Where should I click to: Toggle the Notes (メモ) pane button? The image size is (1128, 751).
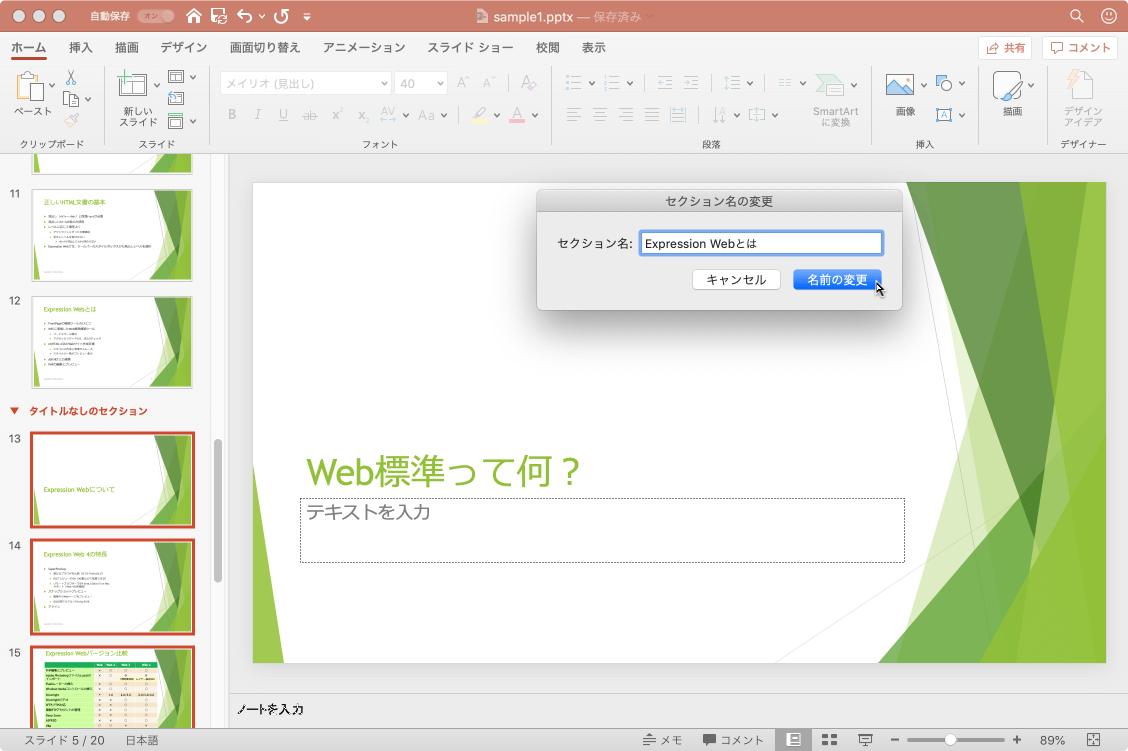[663, 739]
